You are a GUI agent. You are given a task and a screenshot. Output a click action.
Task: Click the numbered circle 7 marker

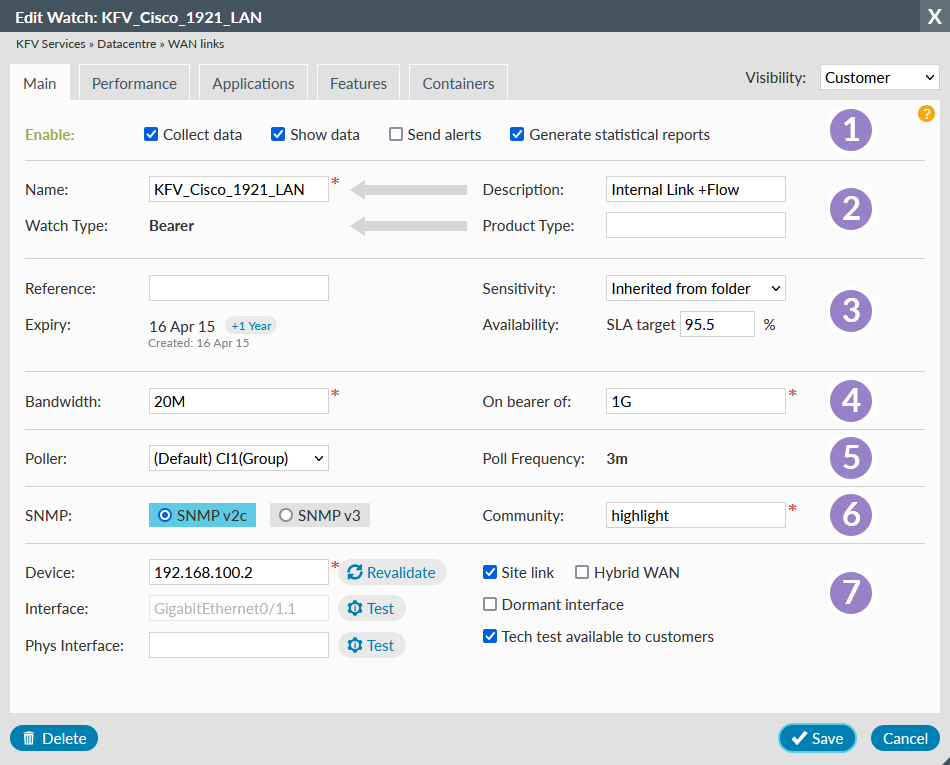coord(851,591)
